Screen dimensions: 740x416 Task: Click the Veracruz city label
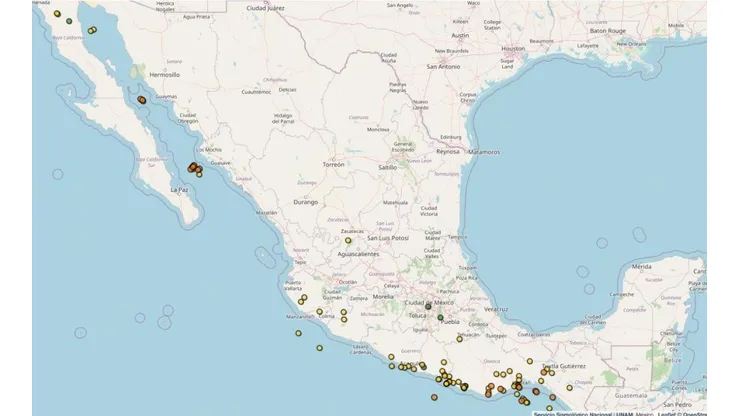point(496,309)
